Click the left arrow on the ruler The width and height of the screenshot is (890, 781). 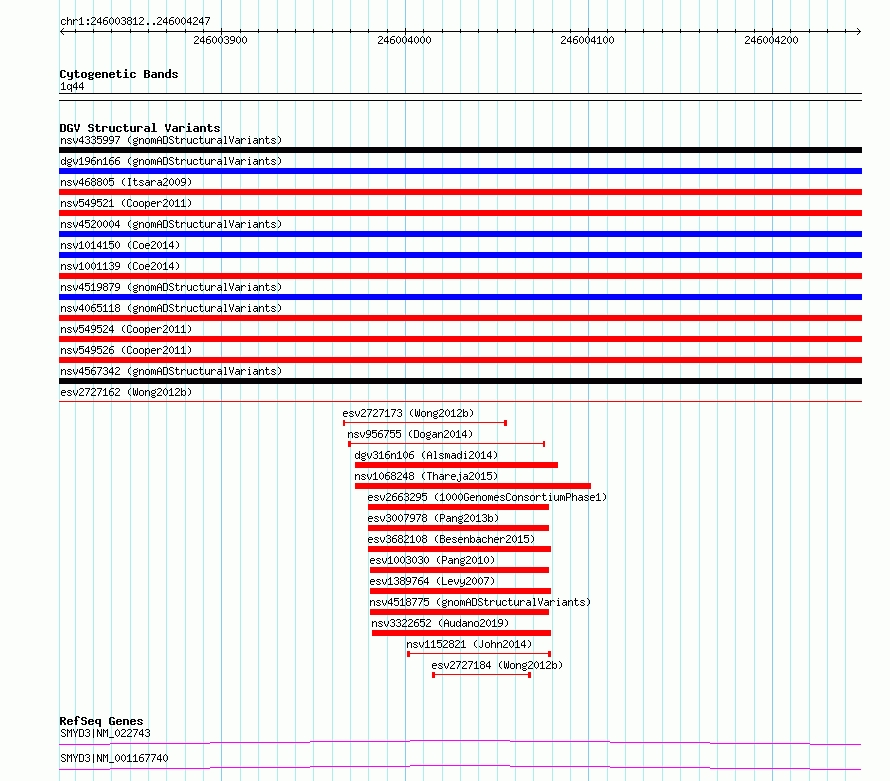63,31
